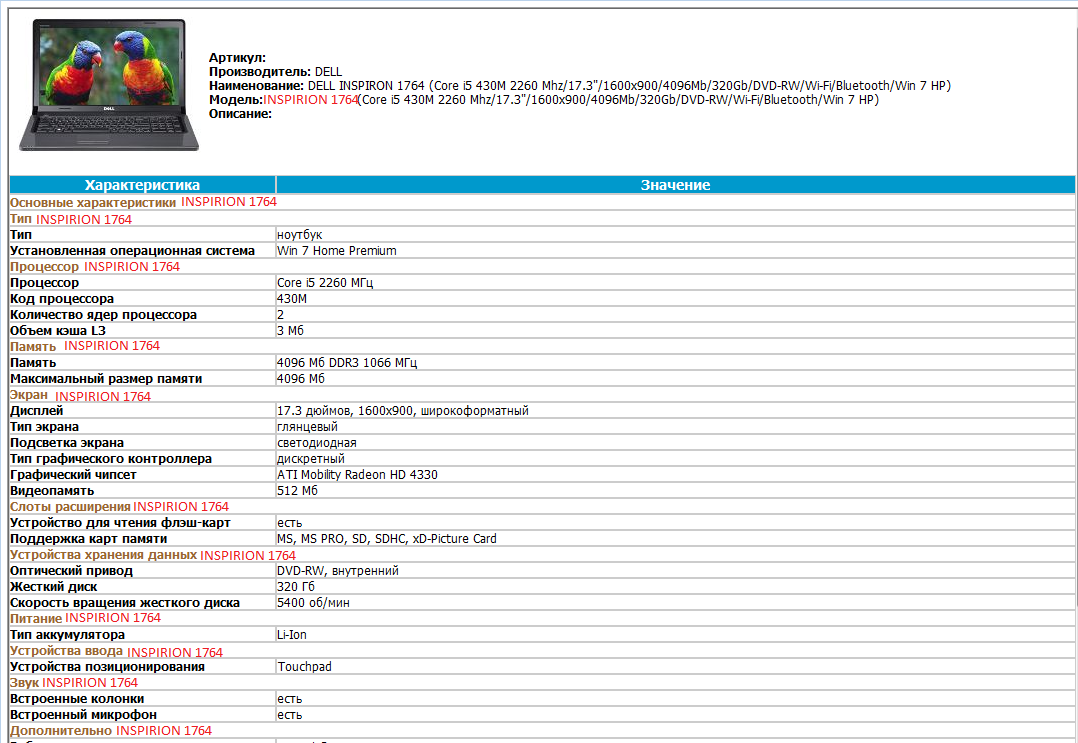Image resolution: width=1078 pixels, height=743 pixels.
Task: Click 'Устройства позиционирования' row label
Action: (x=107, y=667)
